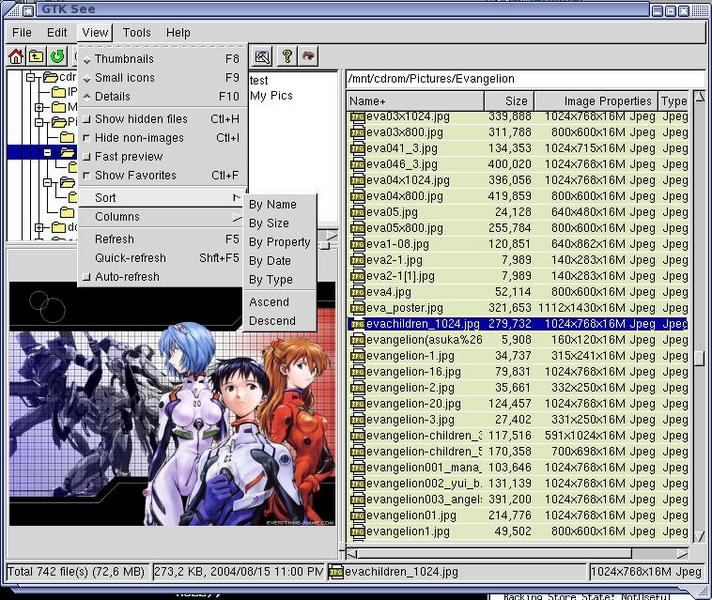Select My Pics in favorites list

(x=271, y=96)
